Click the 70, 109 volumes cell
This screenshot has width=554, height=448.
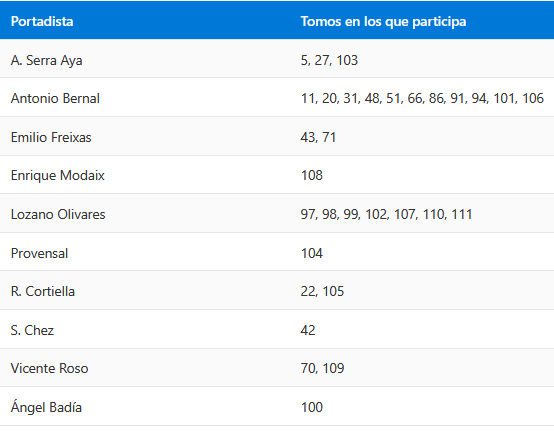coord(323,369)
